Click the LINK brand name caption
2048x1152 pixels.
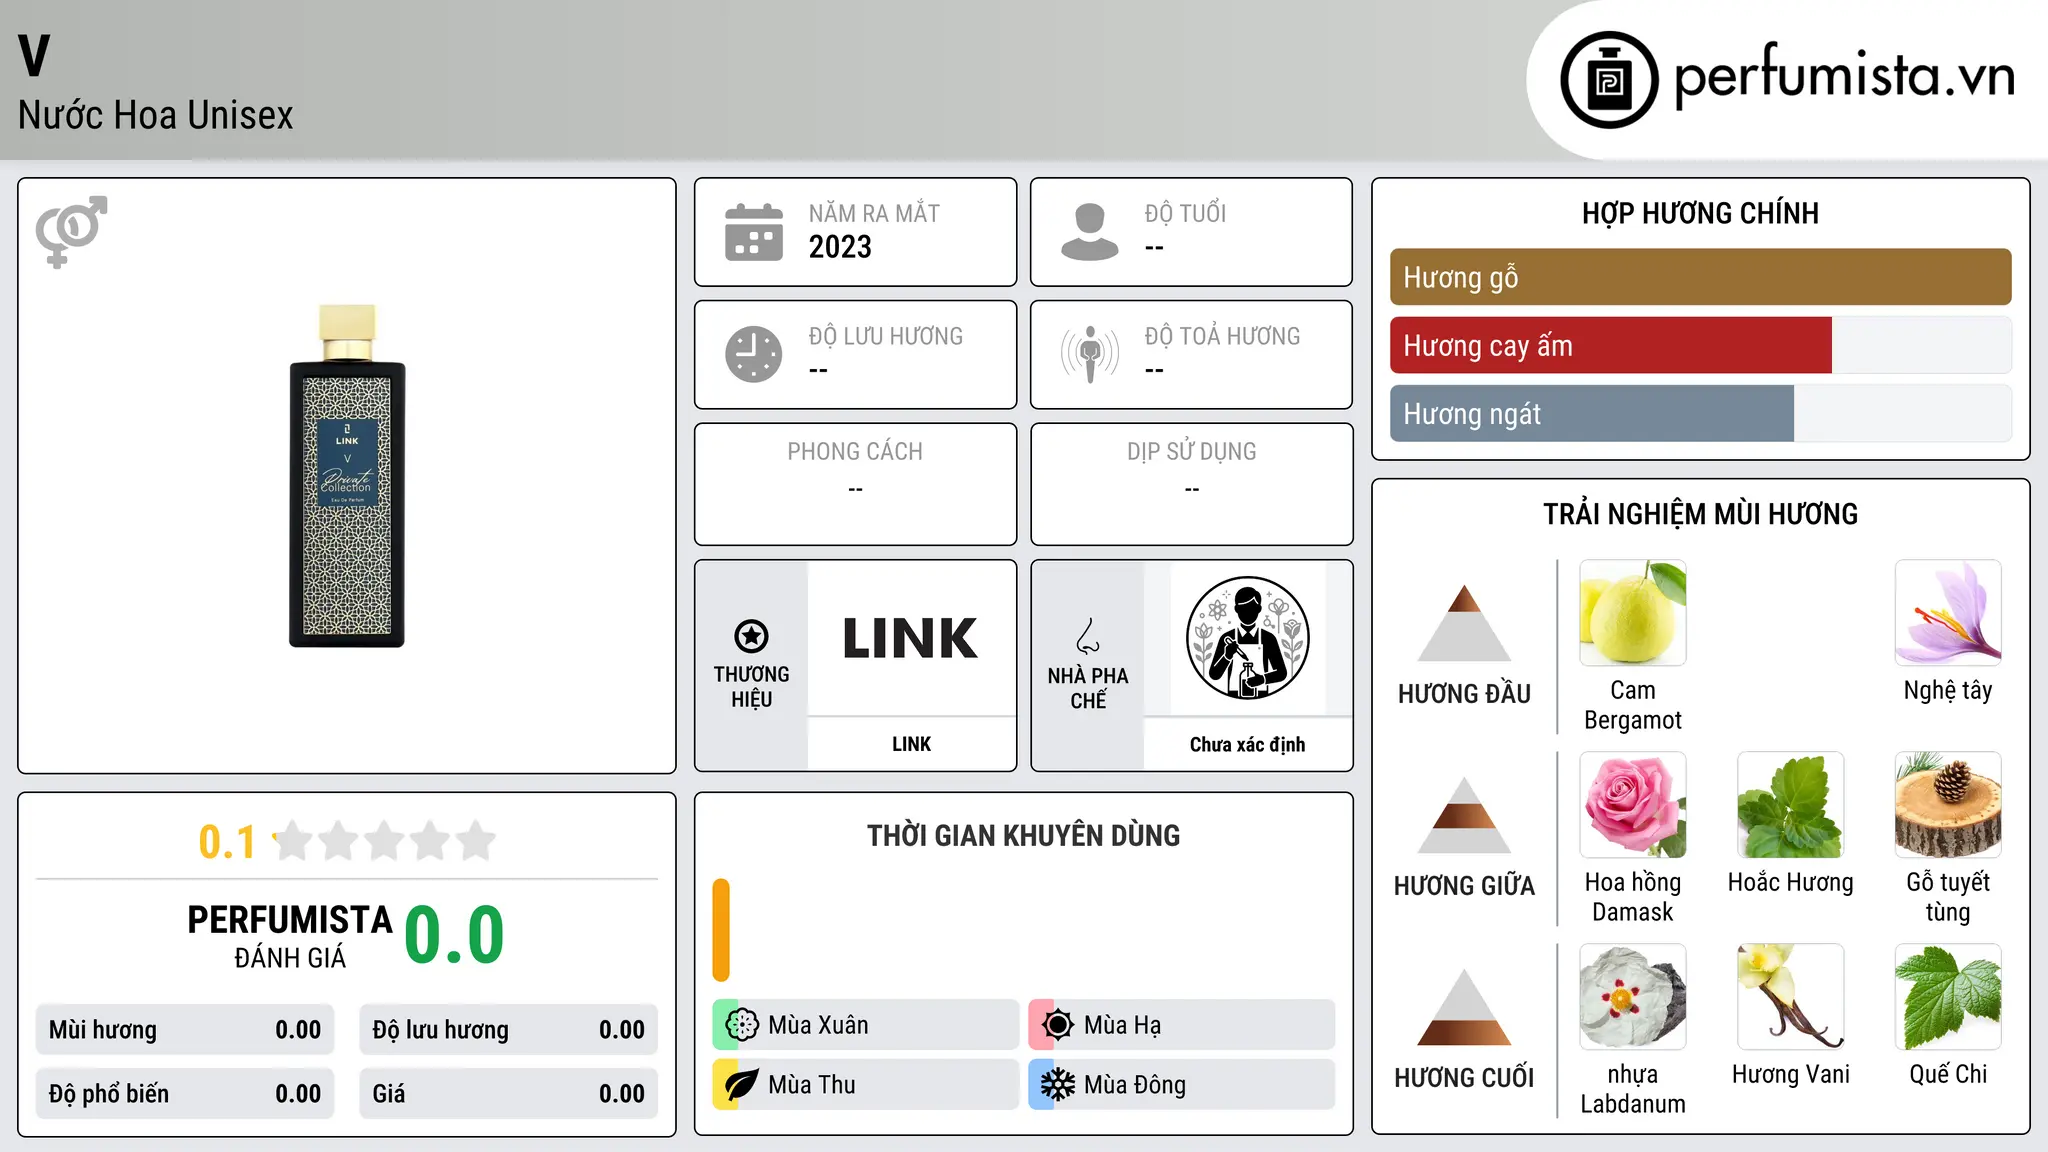click(911, 744)
